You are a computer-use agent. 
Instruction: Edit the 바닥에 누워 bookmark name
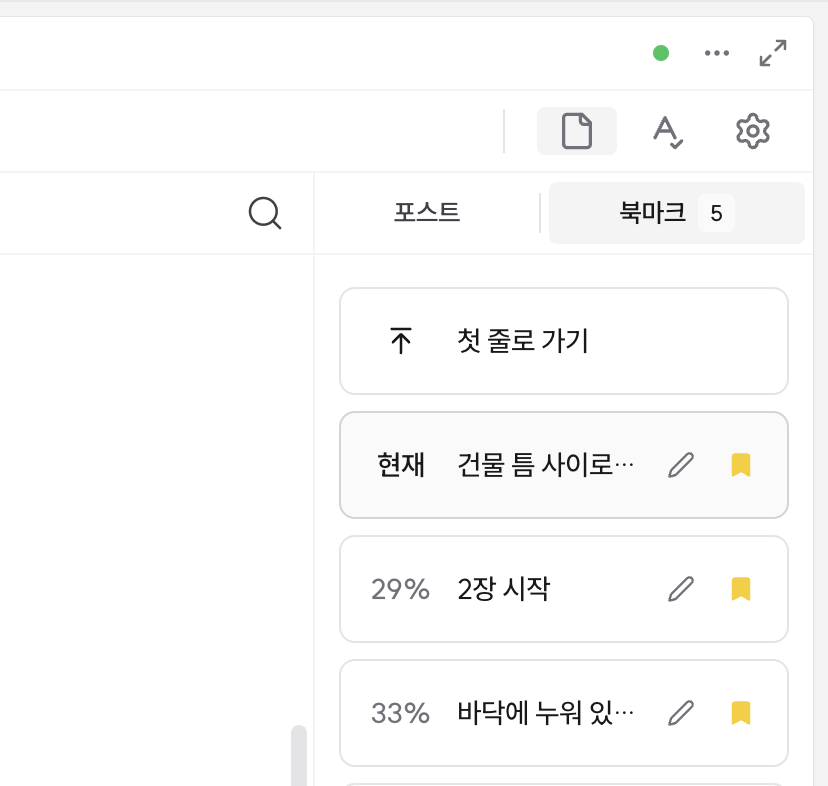coord(681,713)
